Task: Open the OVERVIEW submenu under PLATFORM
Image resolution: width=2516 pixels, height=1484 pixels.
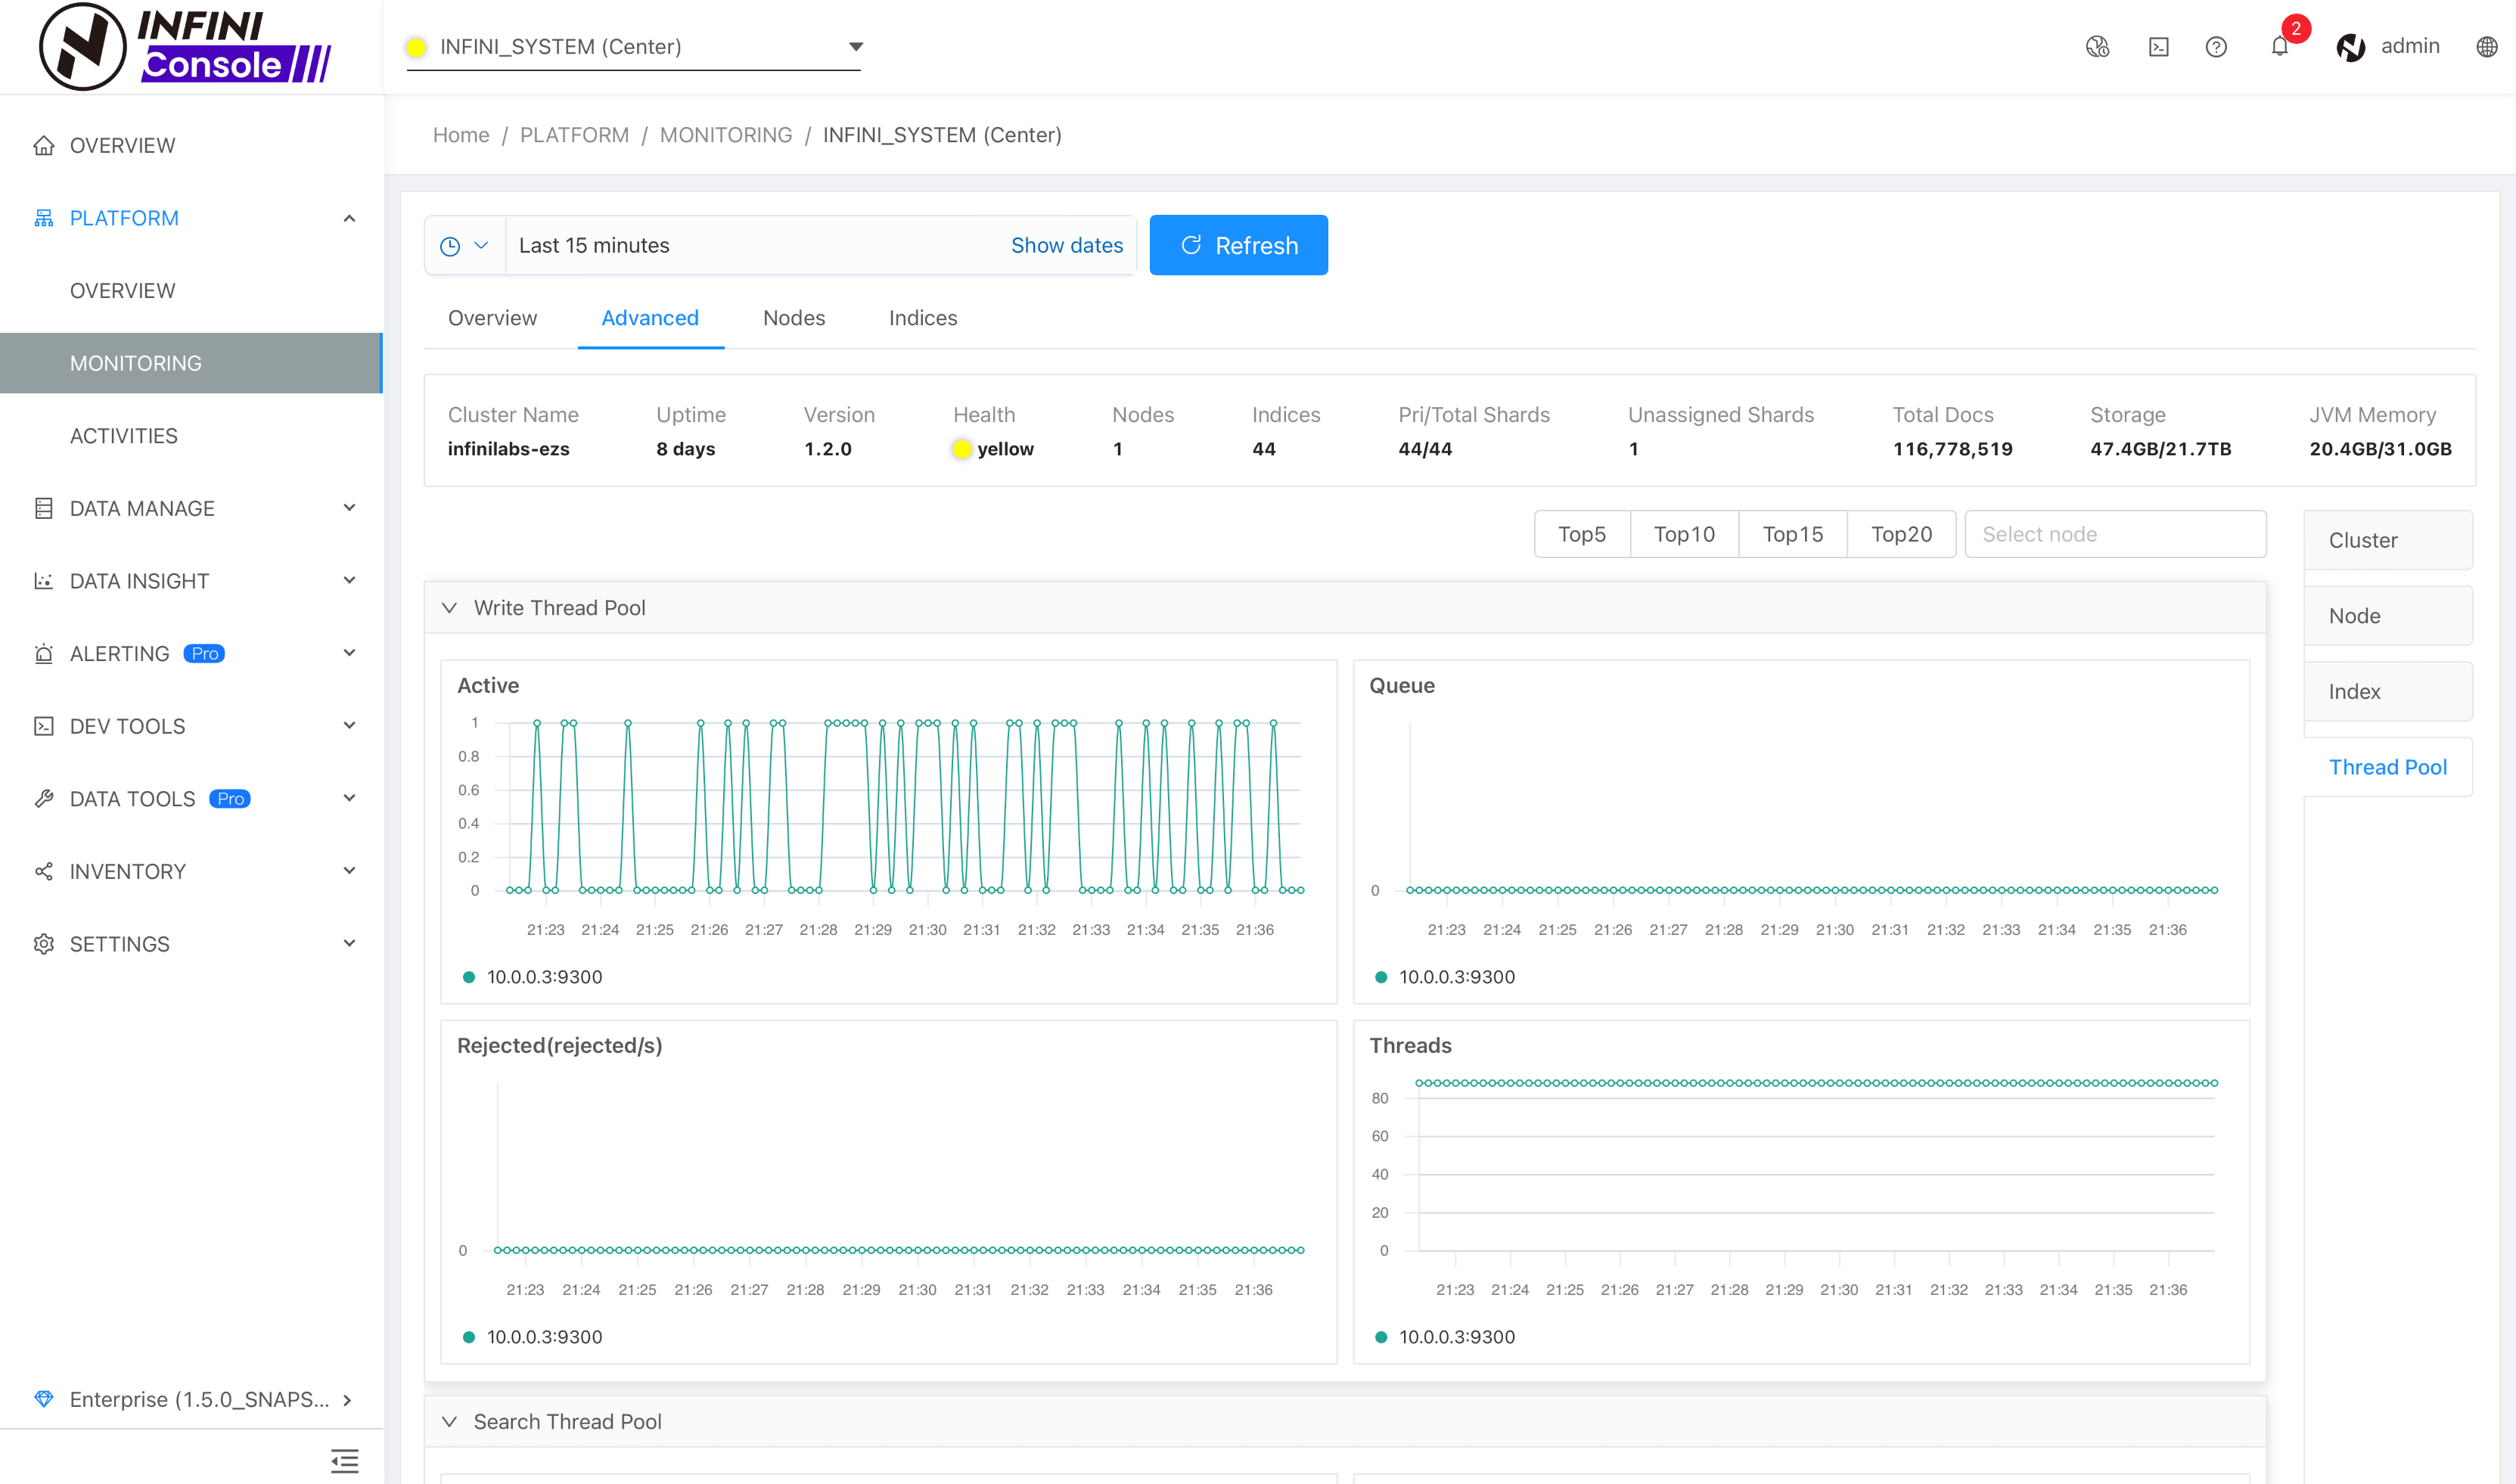Action: click(x=122, y=291)
